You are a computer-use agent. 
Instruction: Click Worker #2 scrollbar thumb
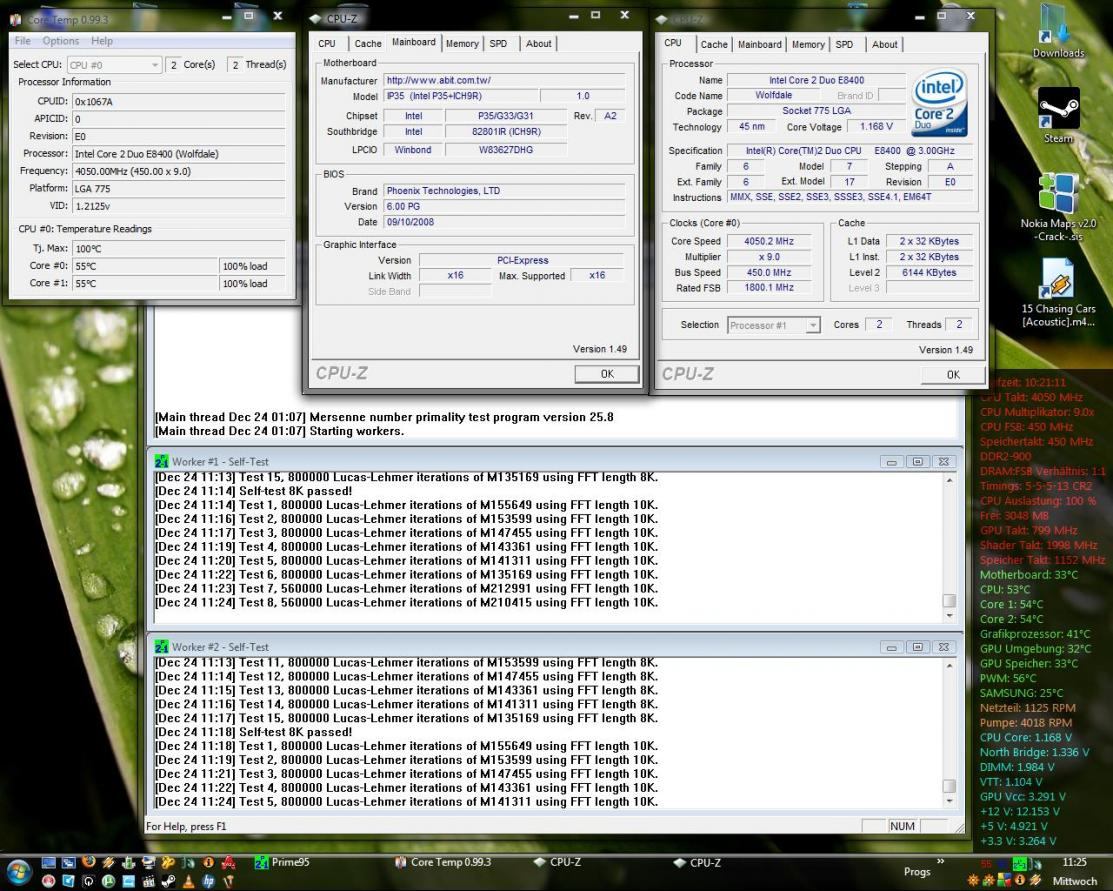(949, 786)
